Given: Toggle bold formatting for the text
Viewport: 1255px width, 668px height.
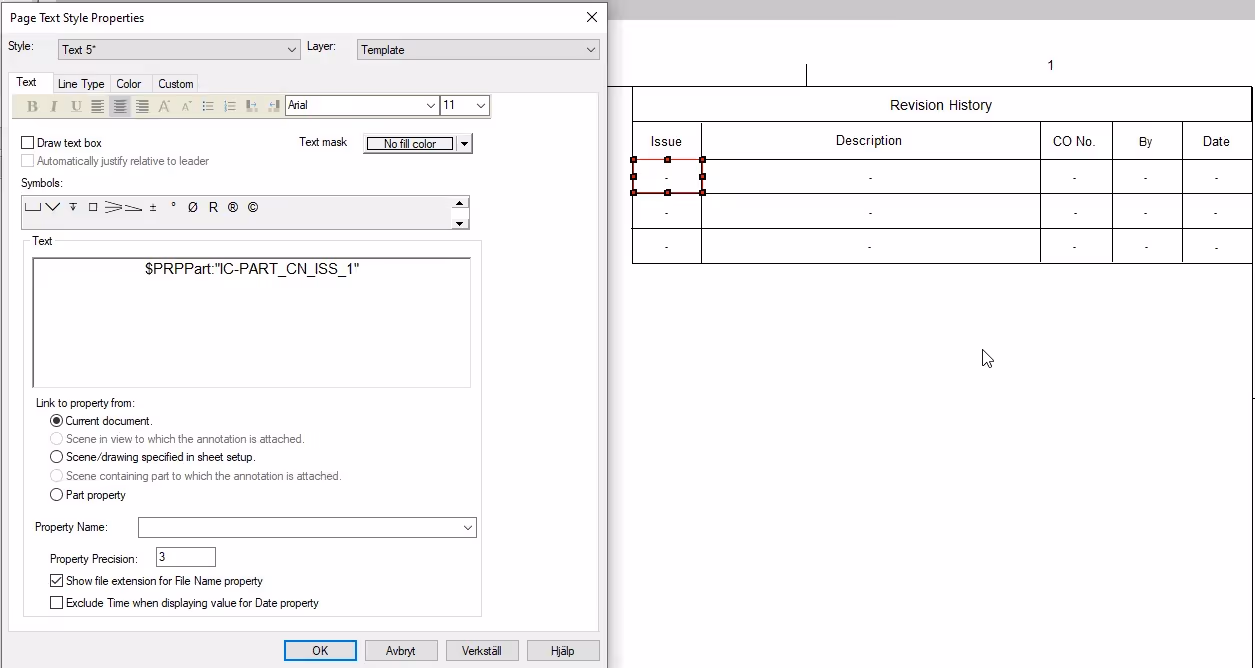Looking at the screenshot, I should pos(31,106).
